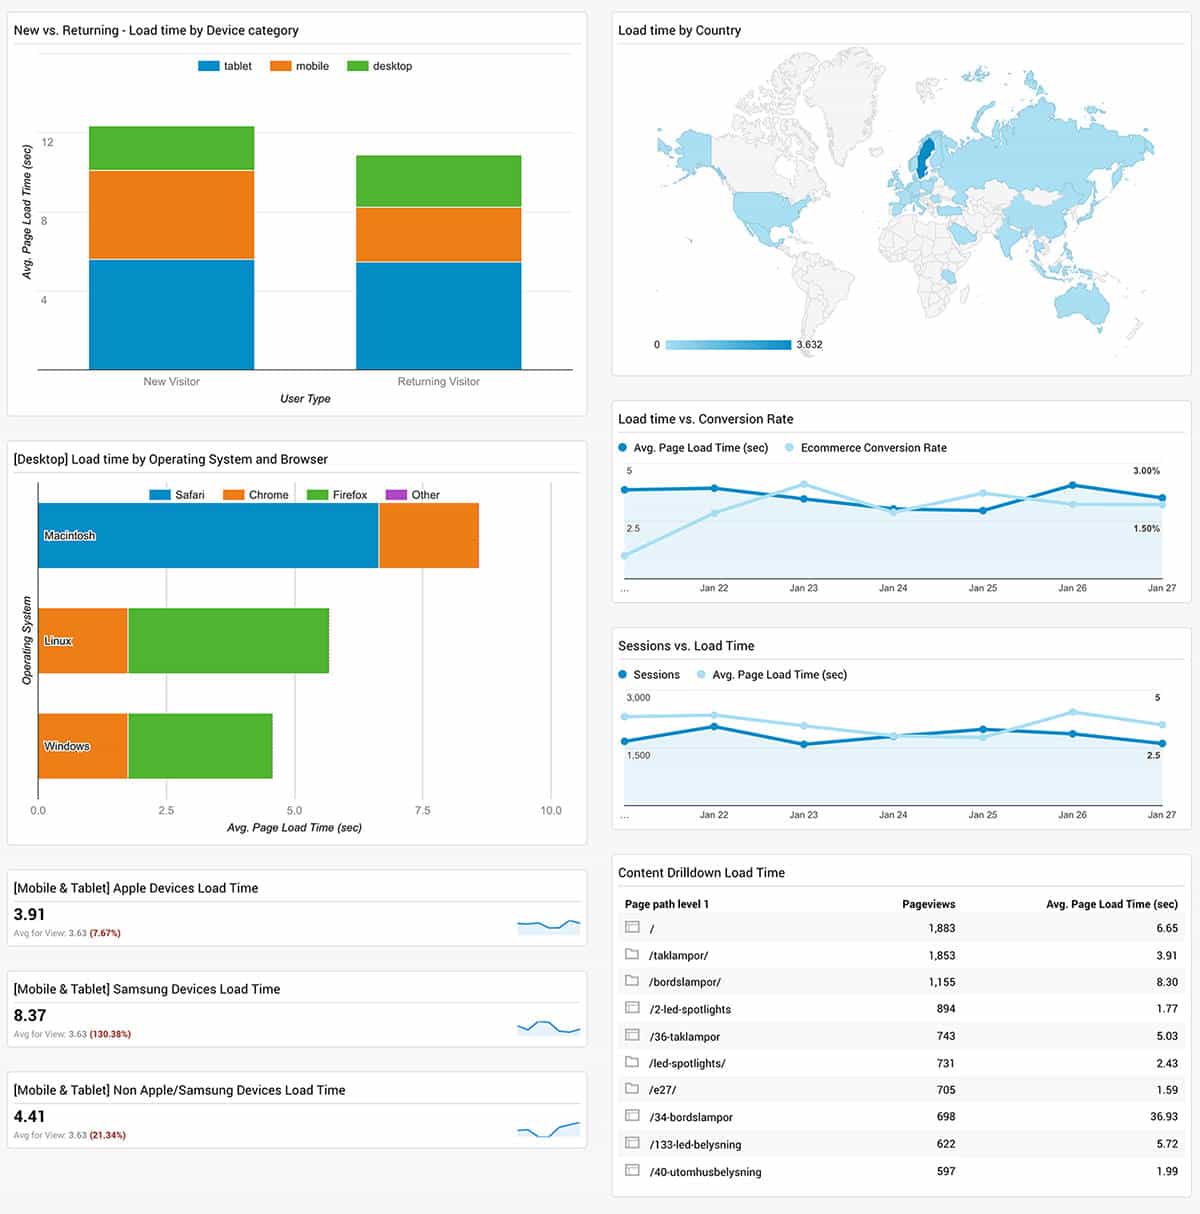Click the Pageviews column header

[929, 904]
